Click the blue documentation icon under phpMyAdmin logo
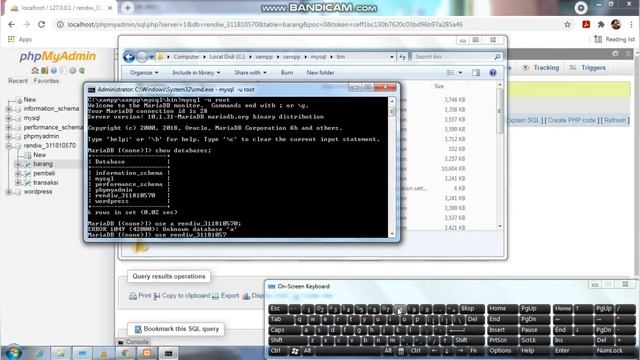This screenshot has width=640, height=360. (54, 71)
